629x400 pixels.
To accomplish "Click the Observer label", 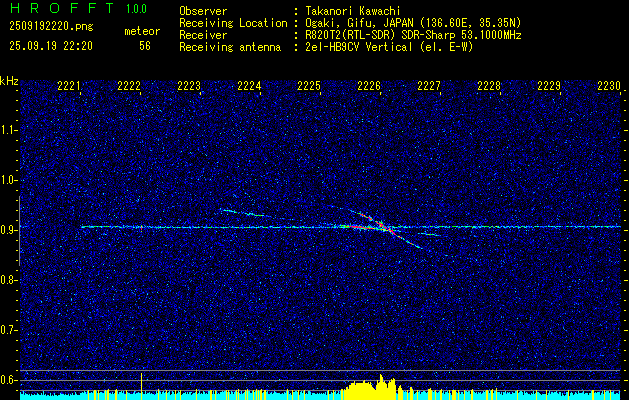I will click(203, 11).
